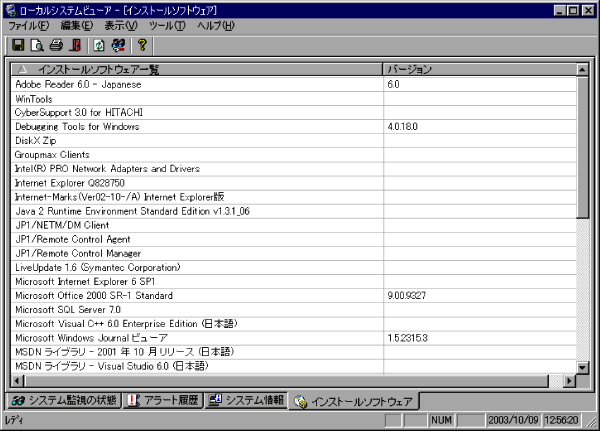Select the Microsoft SQL Server 7.0 row

tap(294, 310)
